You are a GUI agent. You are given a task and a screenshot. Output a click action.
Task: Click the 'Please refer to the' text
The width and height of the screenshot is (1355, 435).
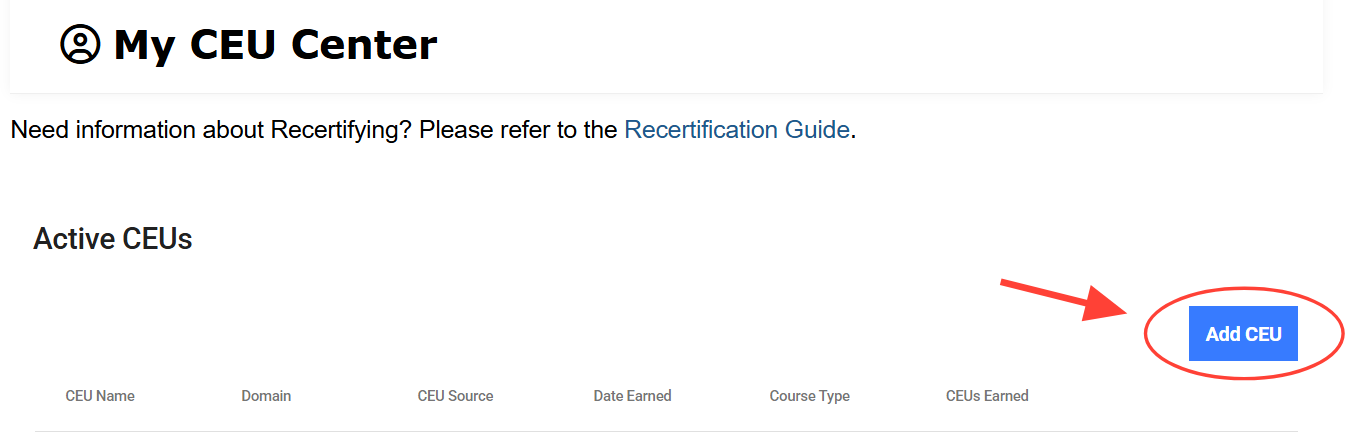coord(518,130)
